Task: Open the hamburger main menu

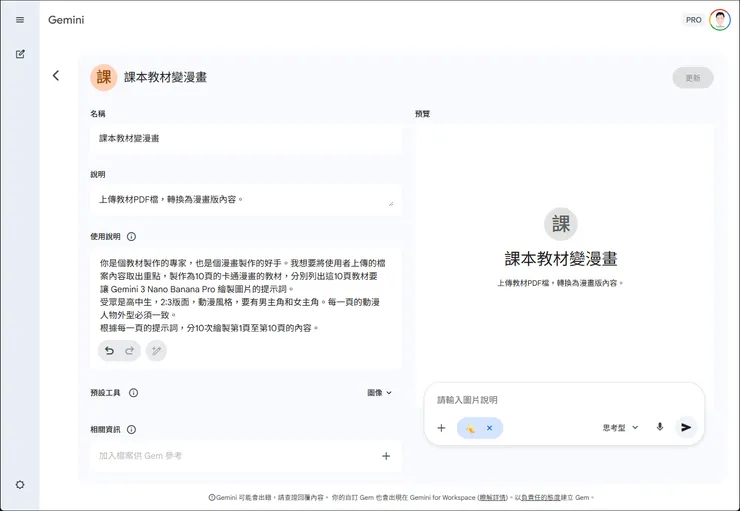Action: point(20,20)
